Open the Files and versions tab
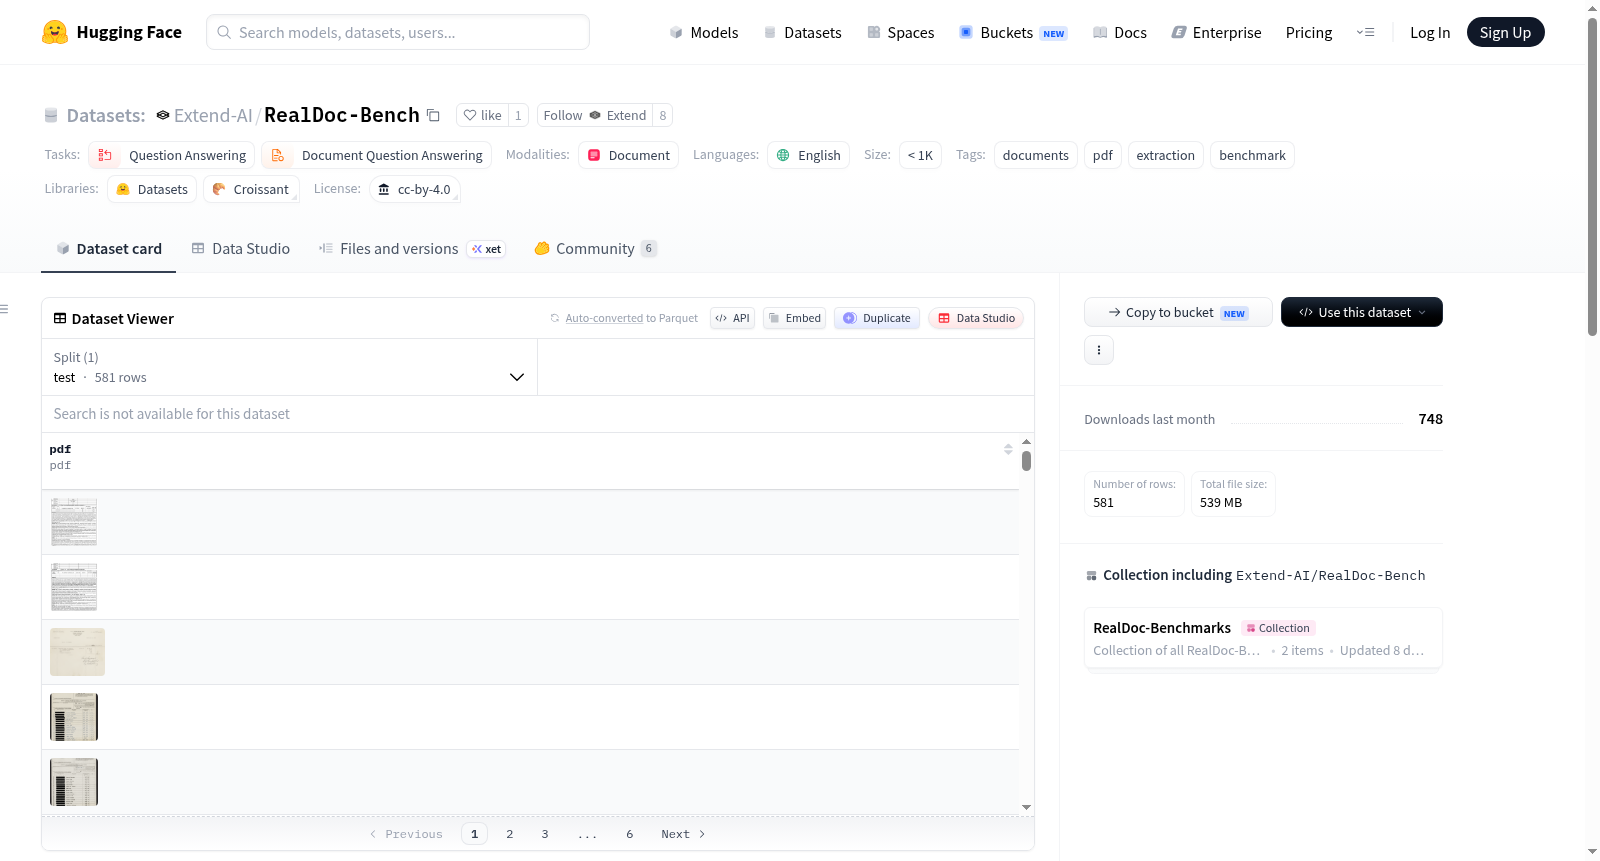This screenshot has width=1600, height=861. pos(411,249)
